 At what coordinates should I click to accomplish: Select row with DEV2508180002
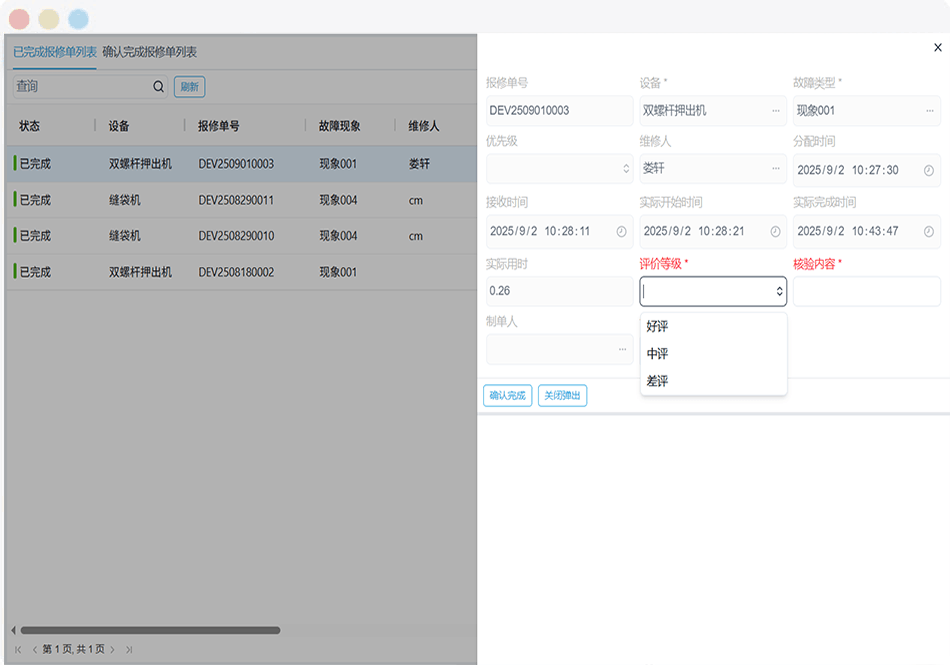[242, 272]
